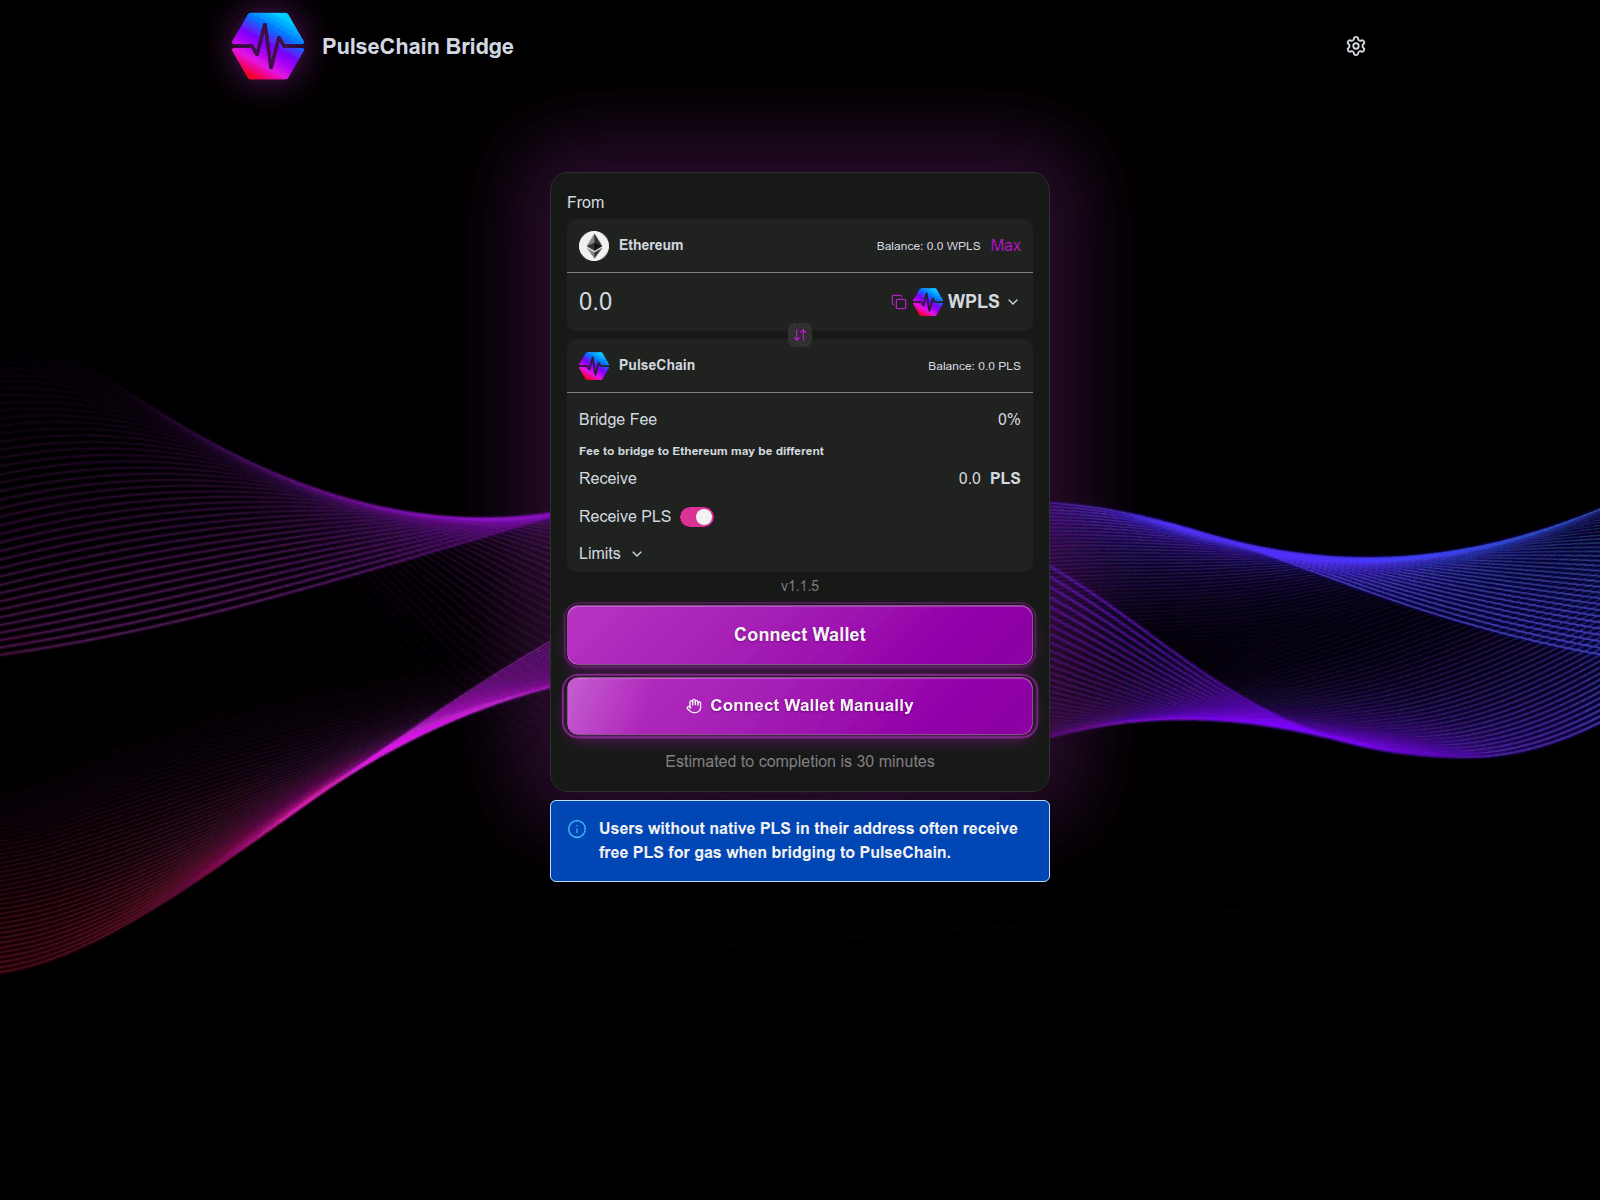Click Balance: 0.0 PLS text
This screenshot has width=1600, height=1200.
(974, 366)
